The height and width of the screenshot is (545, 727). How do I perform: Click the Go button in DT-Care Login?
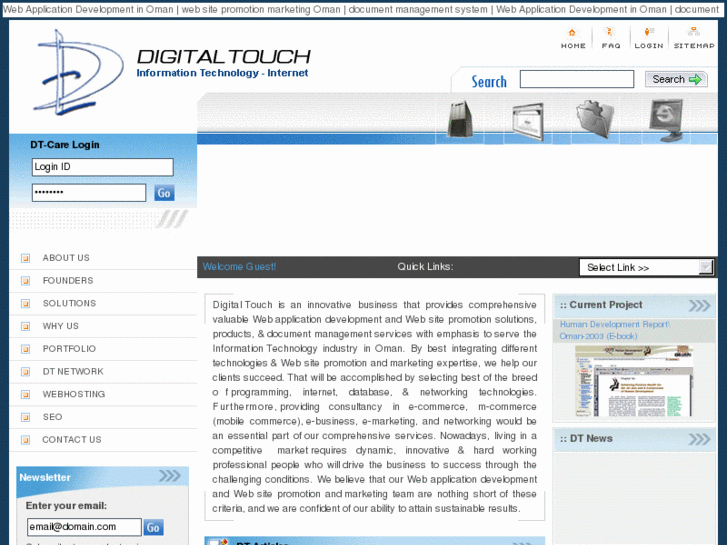(x=164, y=193)
